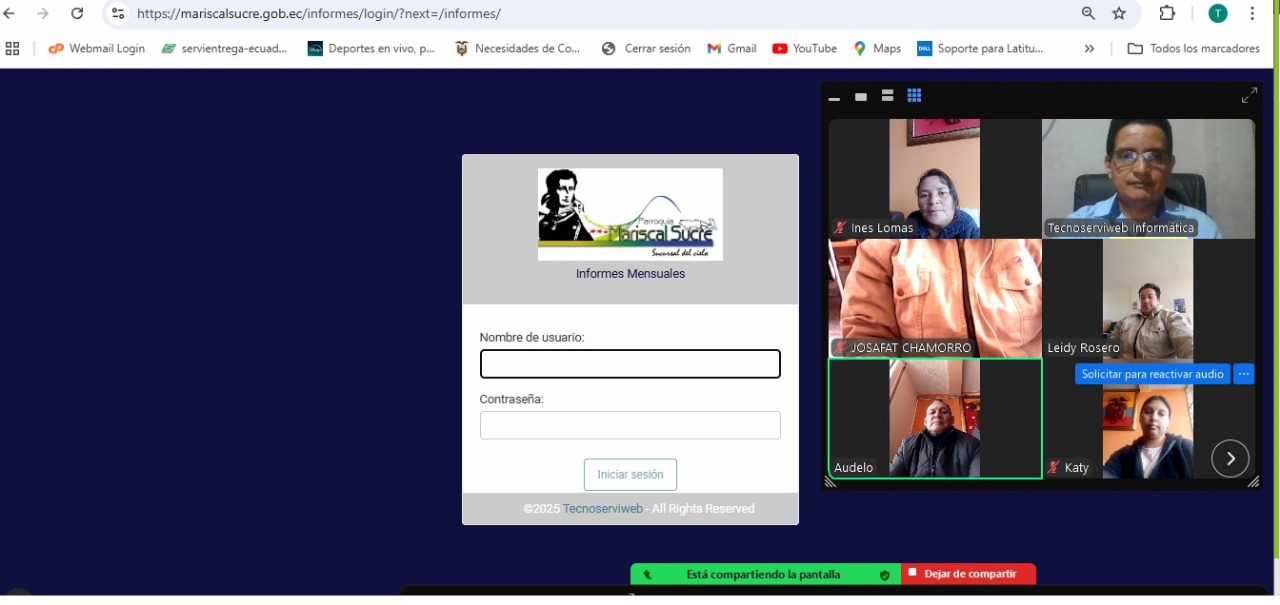Open the page zoom magnifier icon
This screenshot has height=605, width=1280.
pyautogui.click(x=1088, y=14)
